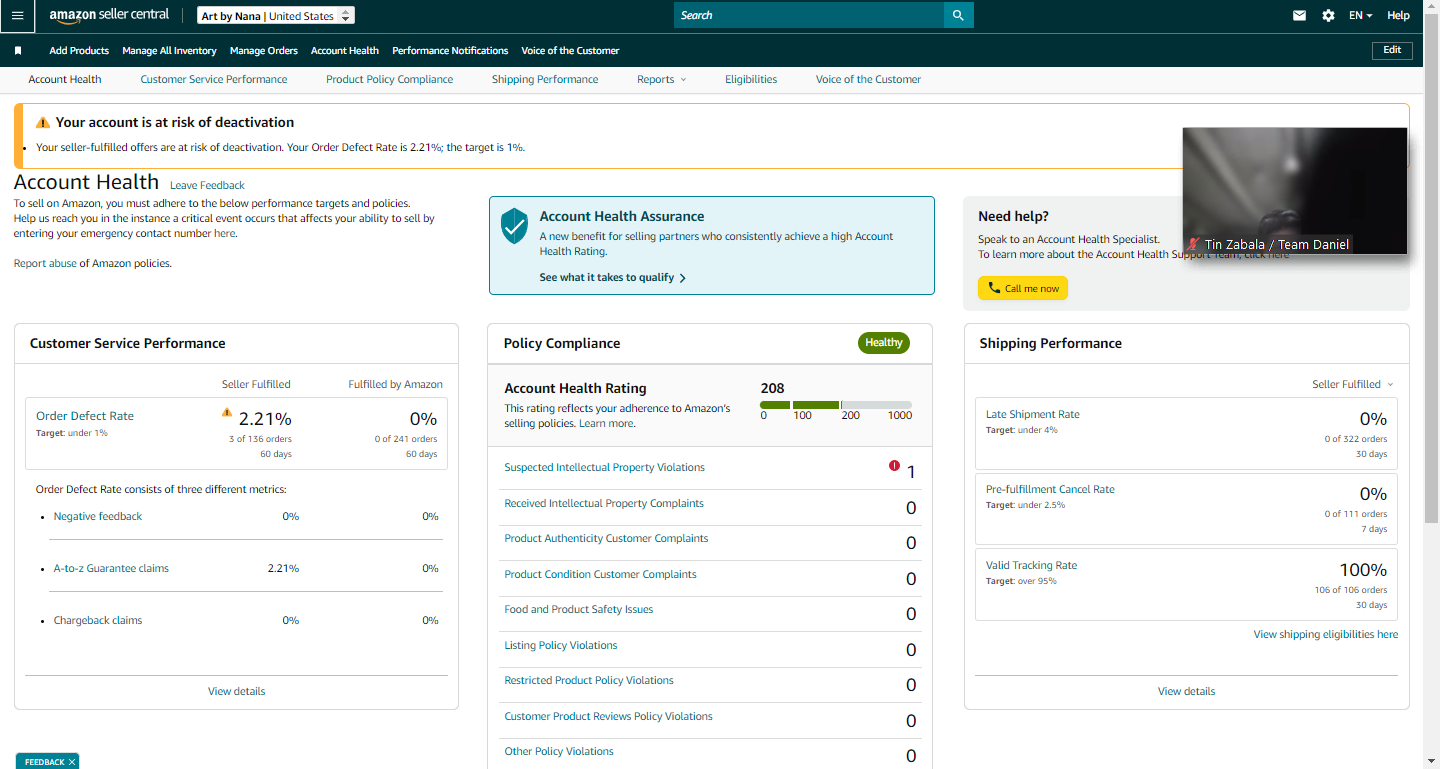
Task: Open A-to-z Guarantee claims link
Action: point(111,568)
